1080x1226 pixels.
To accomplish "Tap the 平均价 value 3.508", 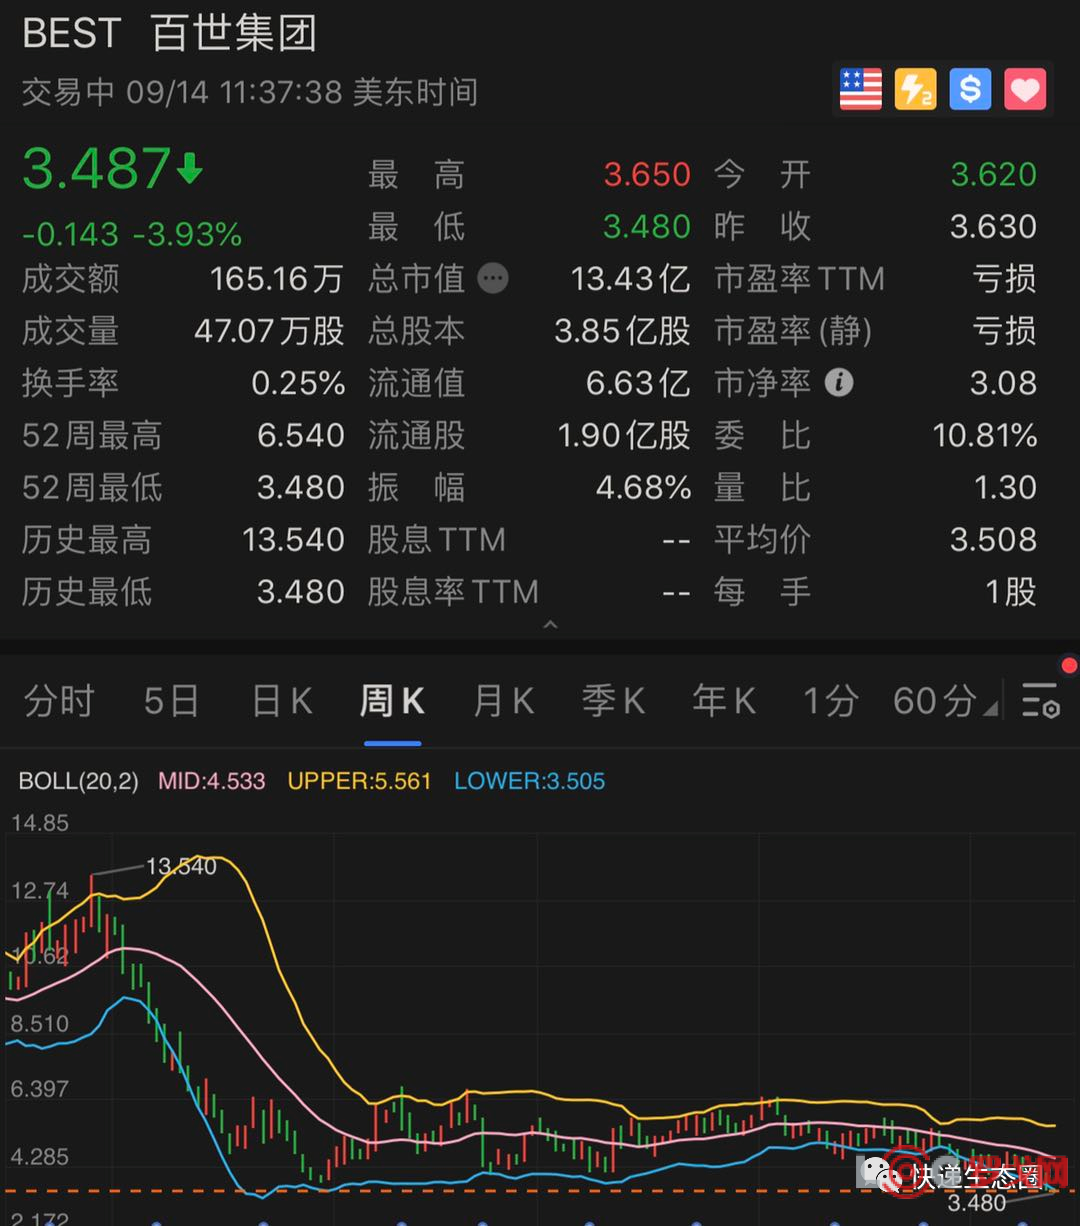I will pos(993,540).
